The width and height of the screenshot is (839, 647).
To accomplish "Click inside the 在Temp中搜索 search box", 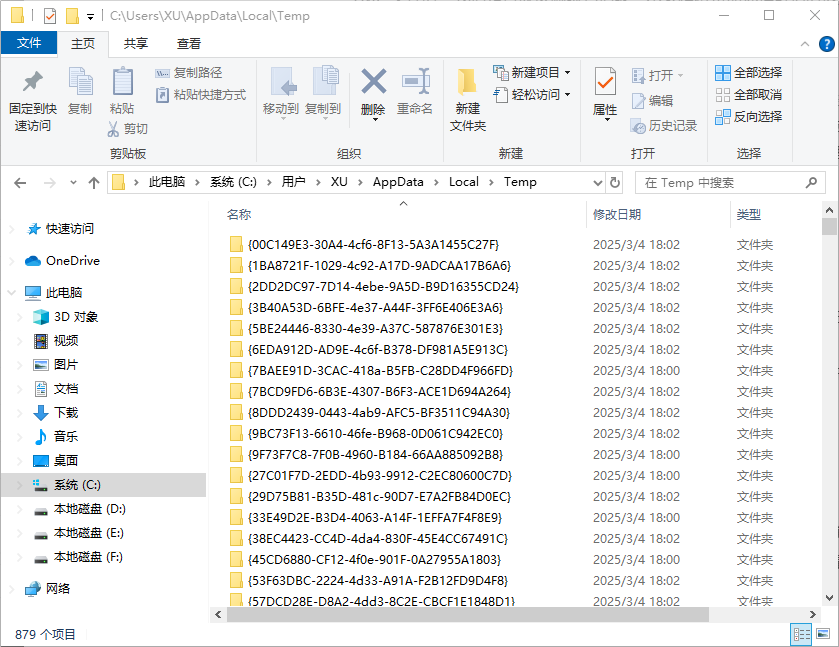I will tap(728, 182).
